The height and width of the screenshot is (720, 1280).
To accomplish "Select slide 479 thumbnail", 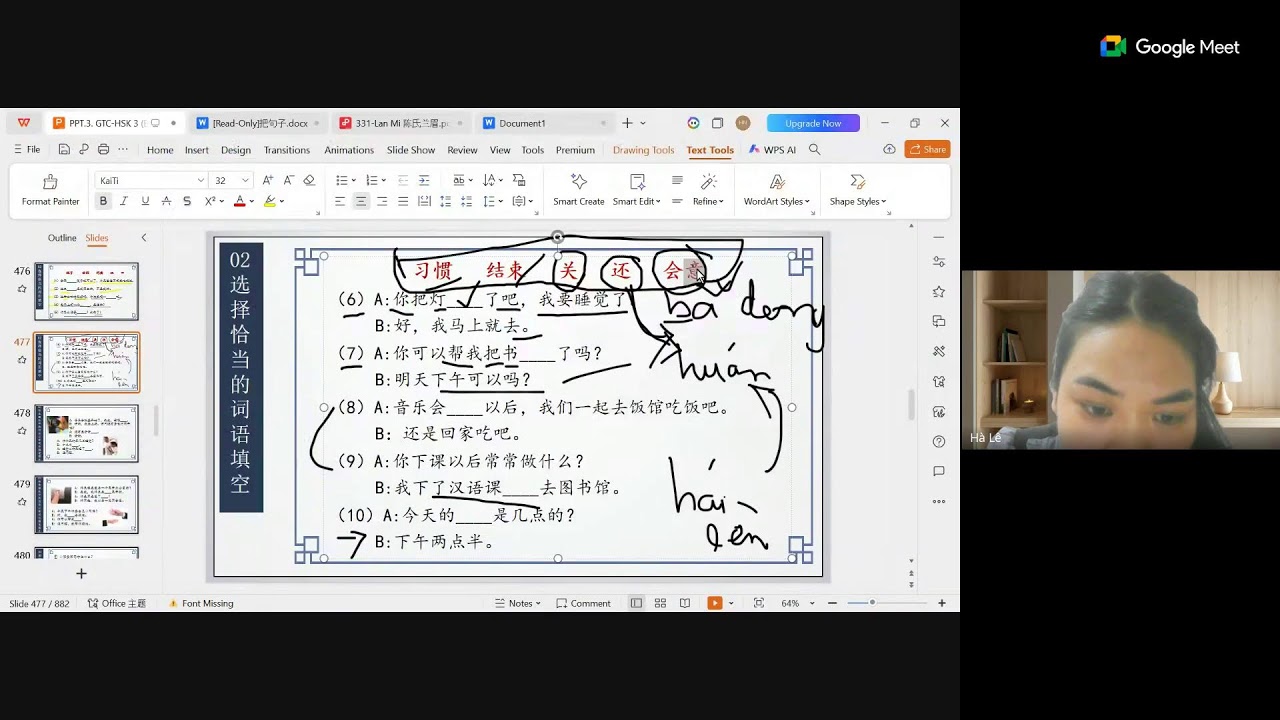I will click(87, 505).
